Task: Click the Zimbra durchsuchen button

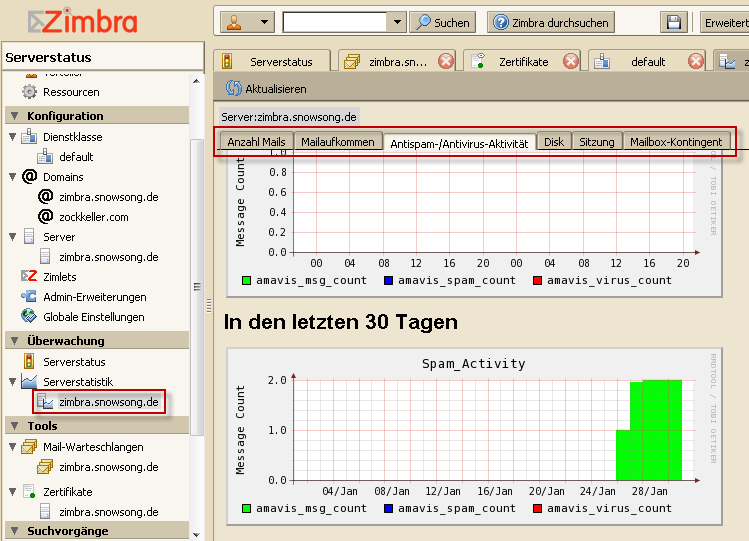Action: pos(550,22)
